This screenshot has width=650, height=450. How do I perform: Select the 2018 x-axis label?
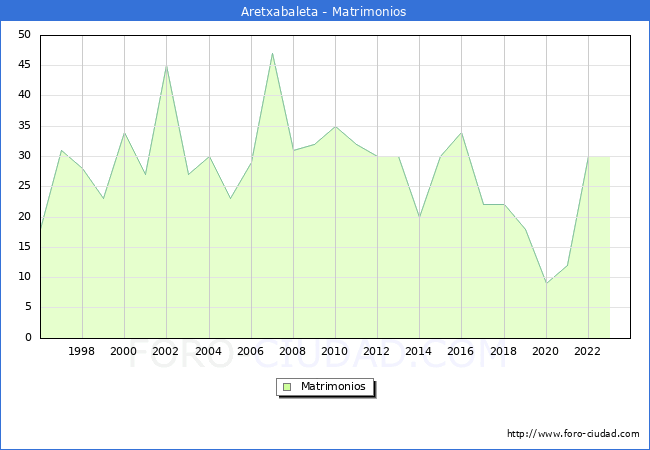click(x=504, y=351)
